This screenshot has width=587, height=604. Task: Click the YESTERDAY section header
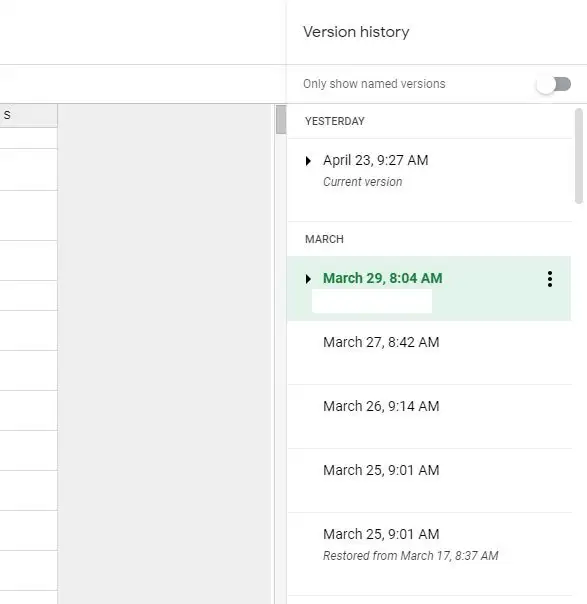[335, 121]
